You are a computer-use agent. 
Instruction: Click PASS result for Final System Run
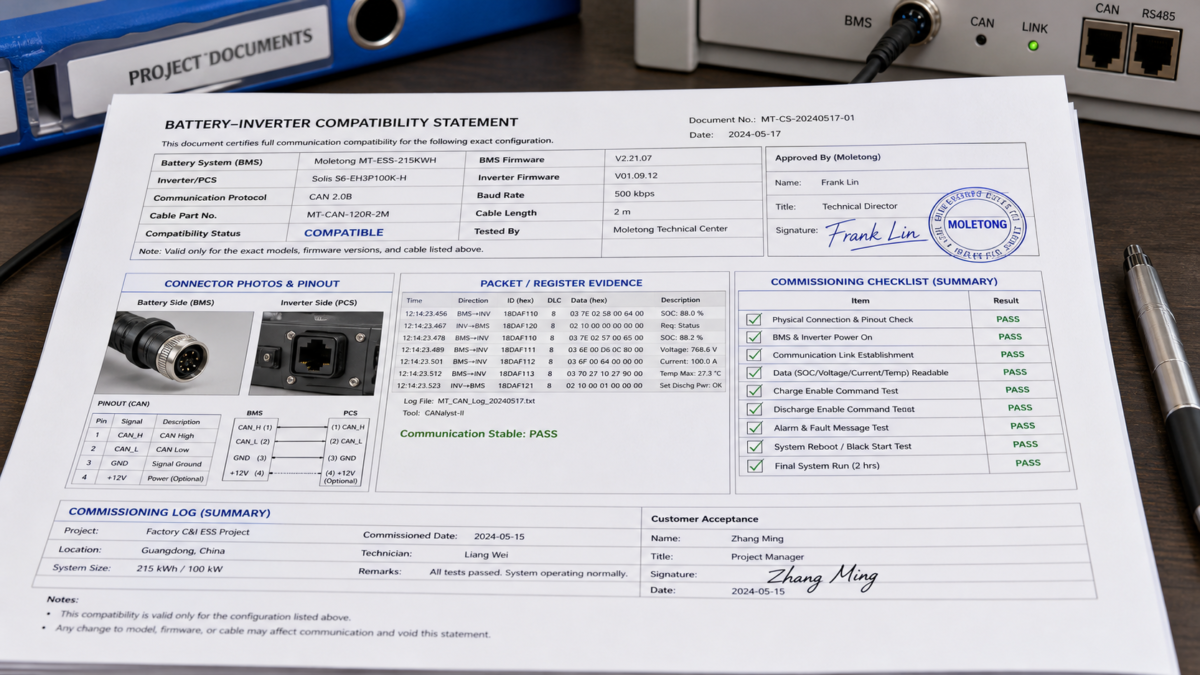tap(1028, 463)
